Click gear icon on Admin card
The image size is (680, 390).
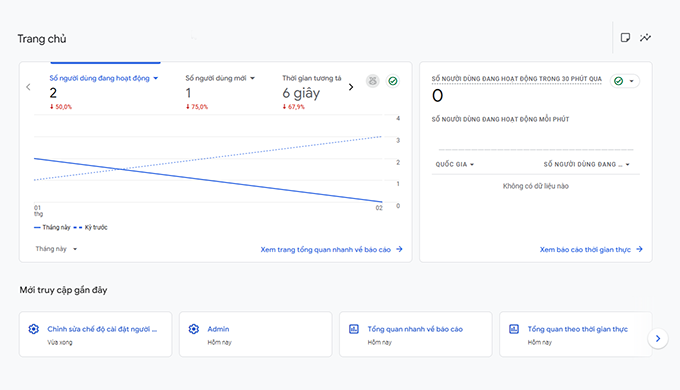click(193, 329)
